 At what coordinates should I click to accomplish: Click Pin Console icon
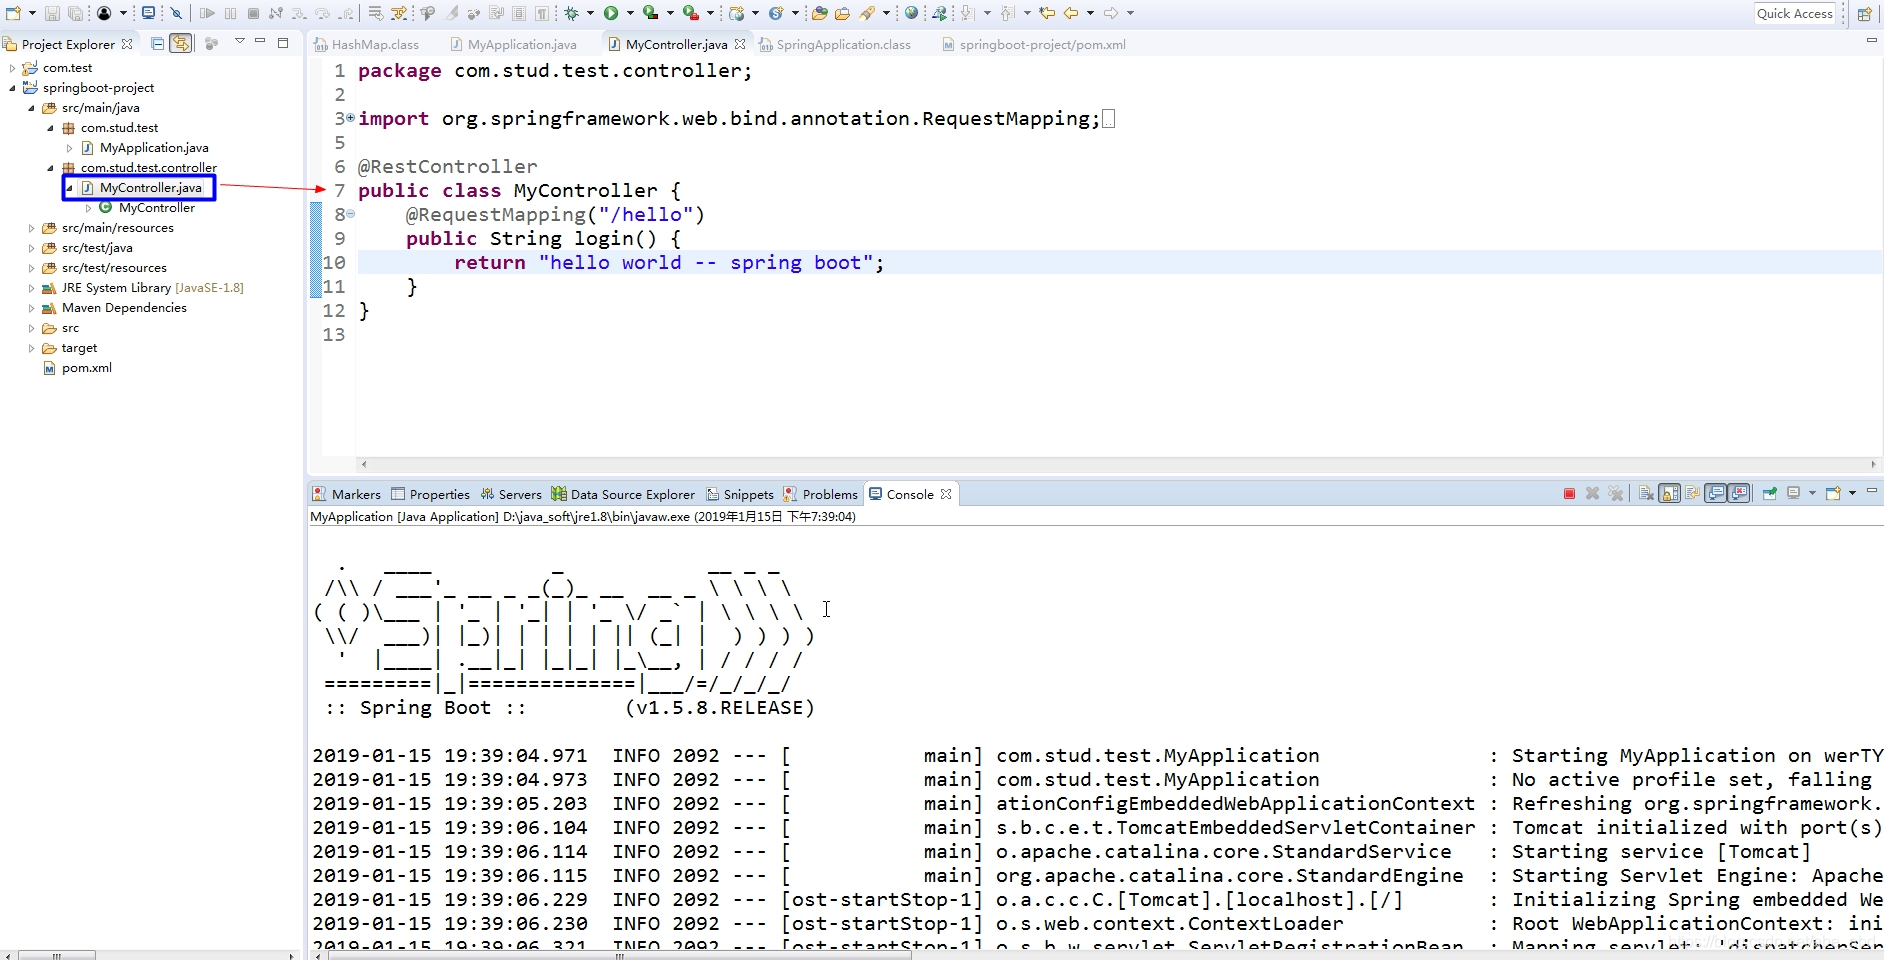[1769, 494]
